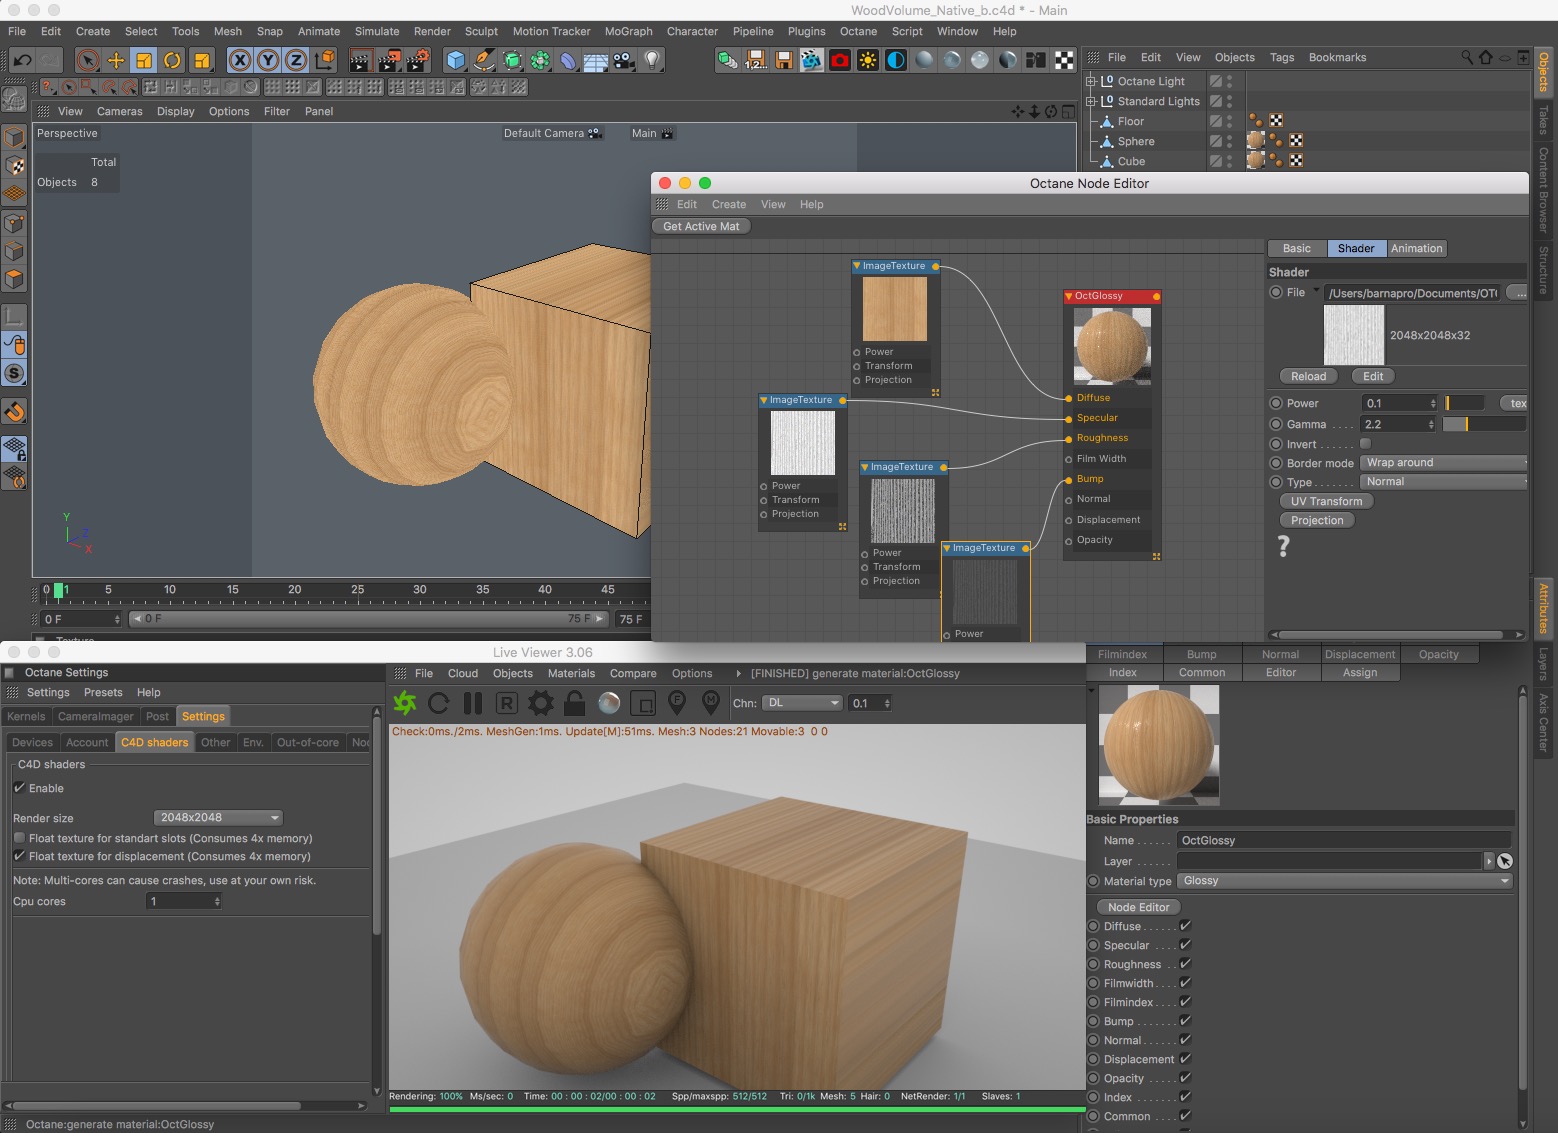Expand the Octane Light tree item
1558x1133 pixels.
[x=1091, y=82]
